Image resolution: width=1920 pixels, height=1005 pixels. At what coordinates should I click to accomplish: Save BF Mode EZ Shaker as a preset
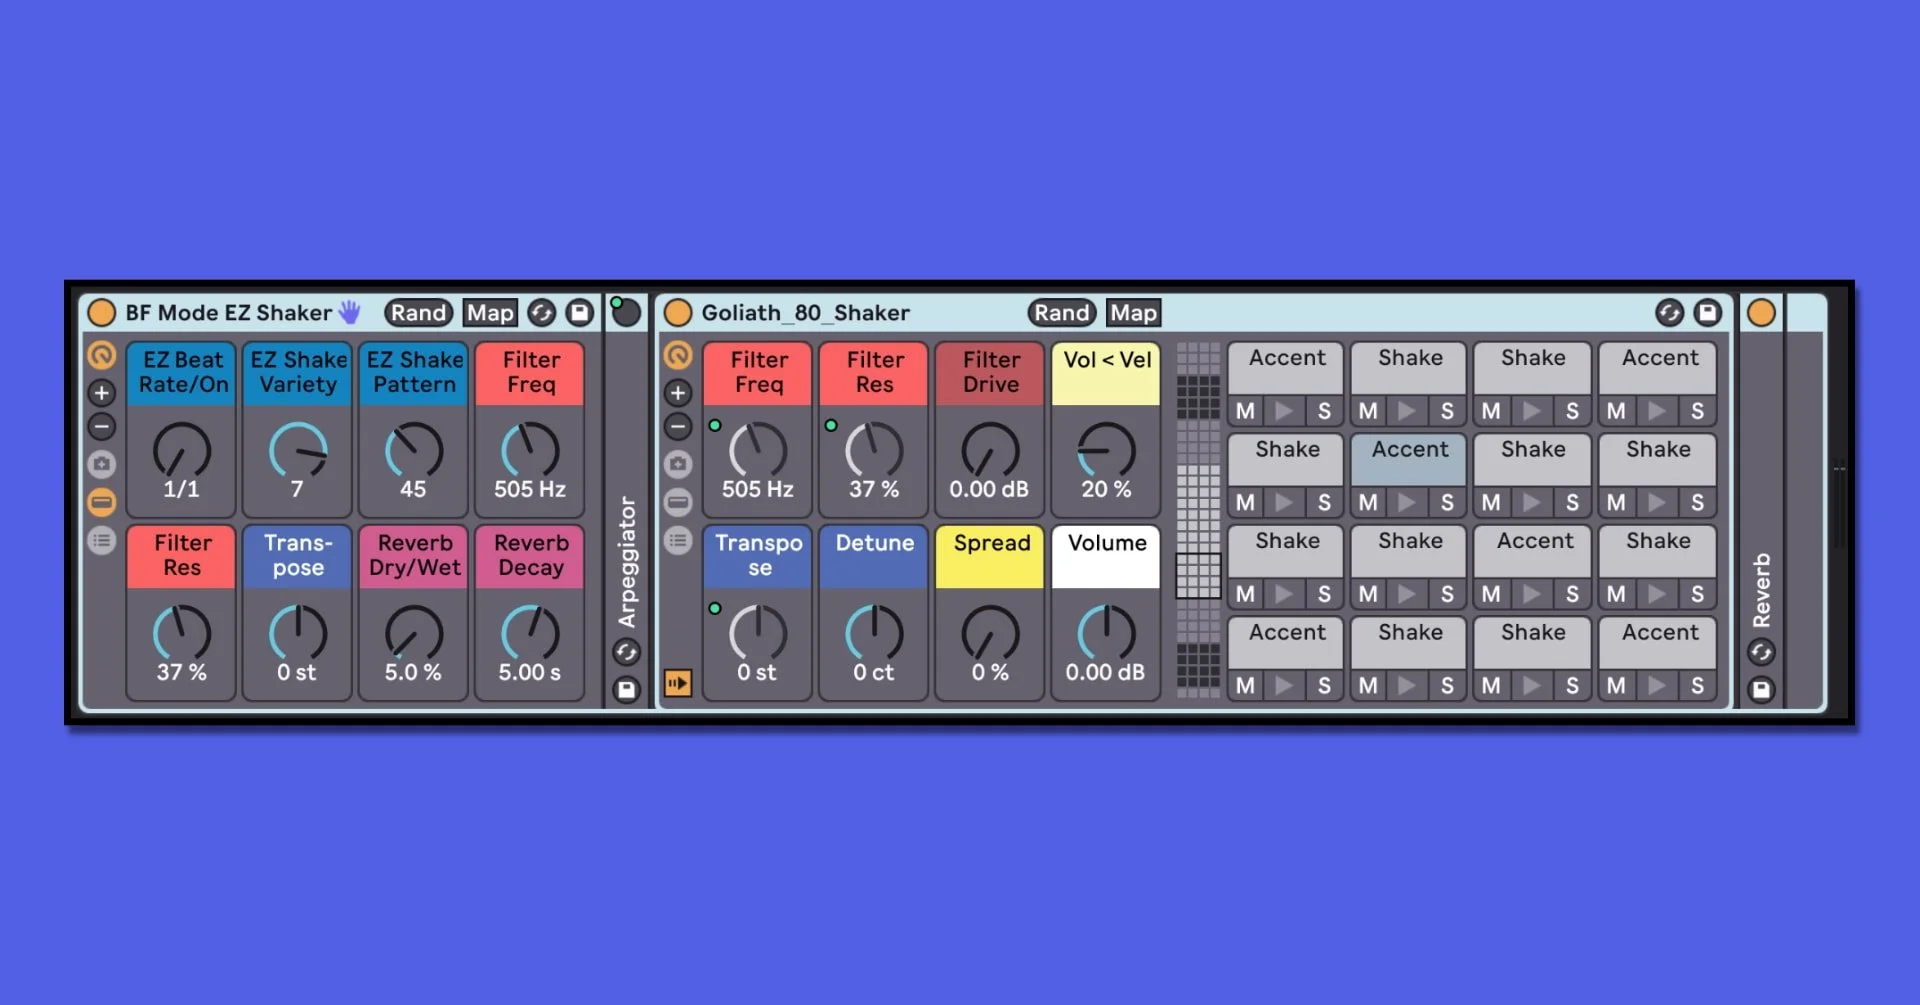(580, 312)
